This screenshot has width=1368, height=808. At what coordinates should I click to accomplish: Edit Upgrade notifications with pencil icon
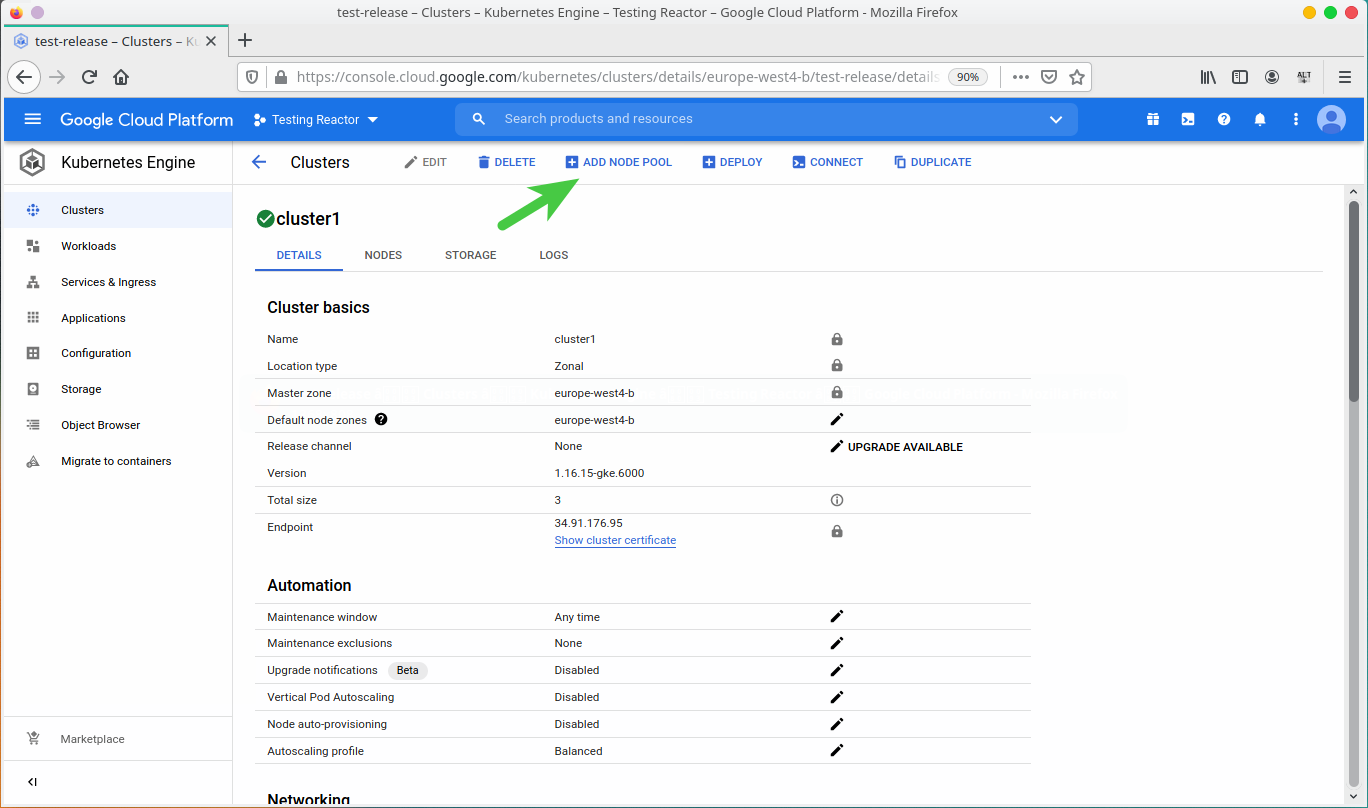point(837,670)
